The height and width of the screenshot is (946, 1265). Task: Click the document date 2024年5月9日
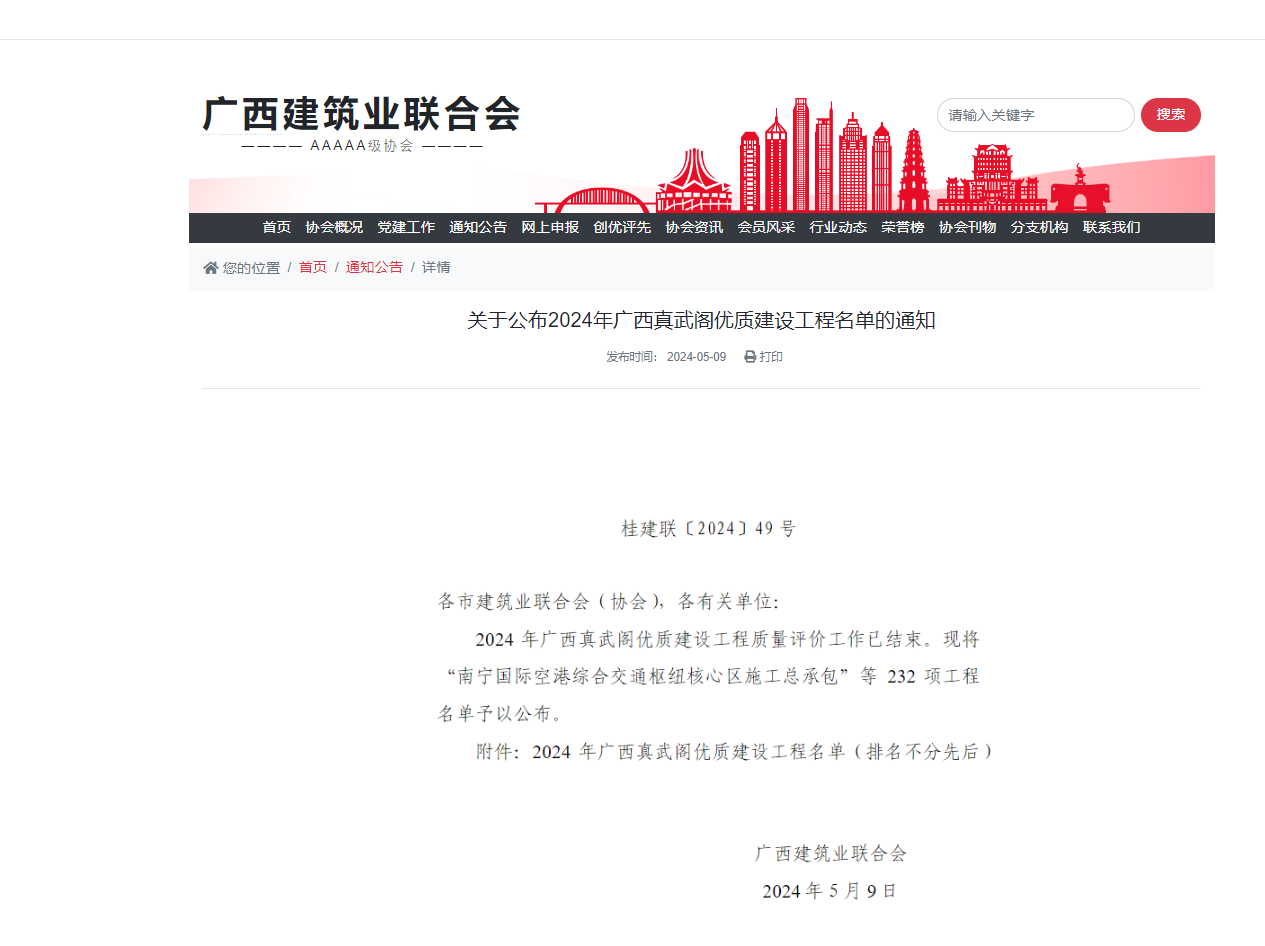point(829,891)
